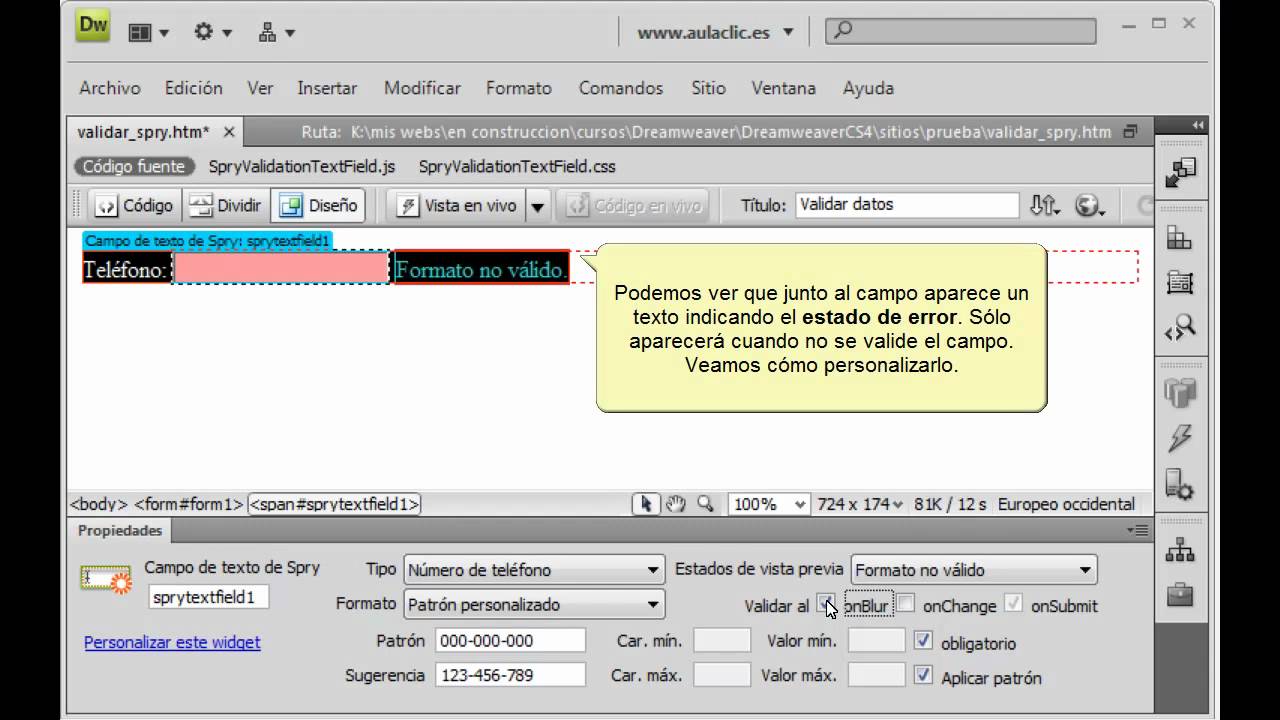Switch to Código view
The image size is (1280, 720).
(134, 205)
